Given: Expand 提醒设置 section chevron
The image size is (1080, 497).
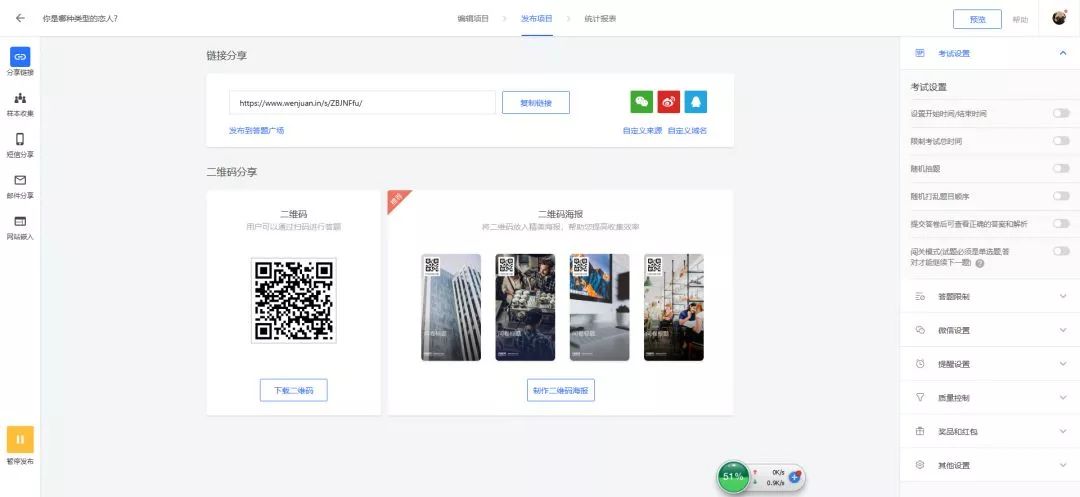Looking at the screenshot, I should [x=1063, y=364].
